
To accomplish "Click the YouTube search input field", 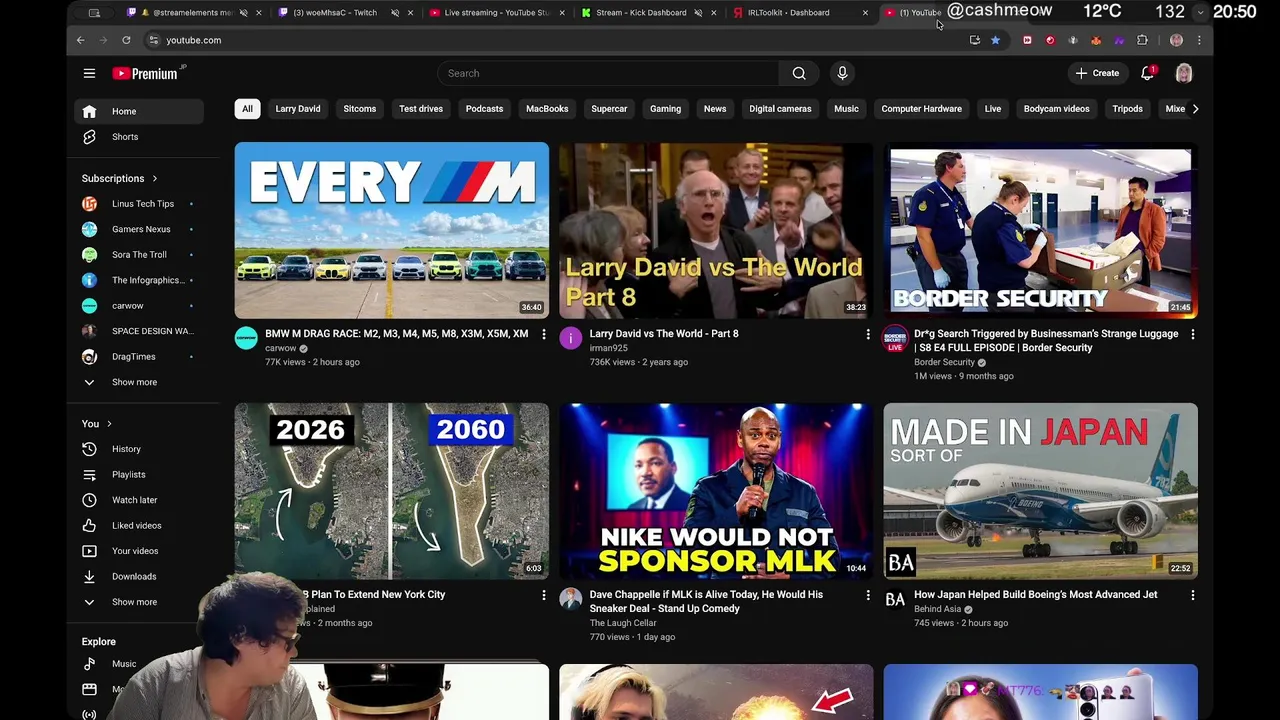I will (x=607, y=73).
